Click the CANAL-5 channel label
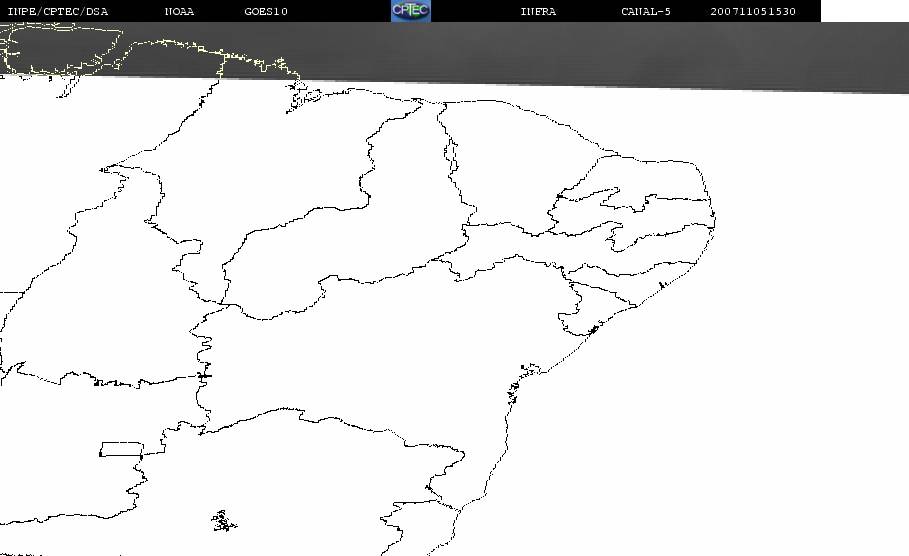This screenshot has height=556, width=909. [x=646, y=12]
